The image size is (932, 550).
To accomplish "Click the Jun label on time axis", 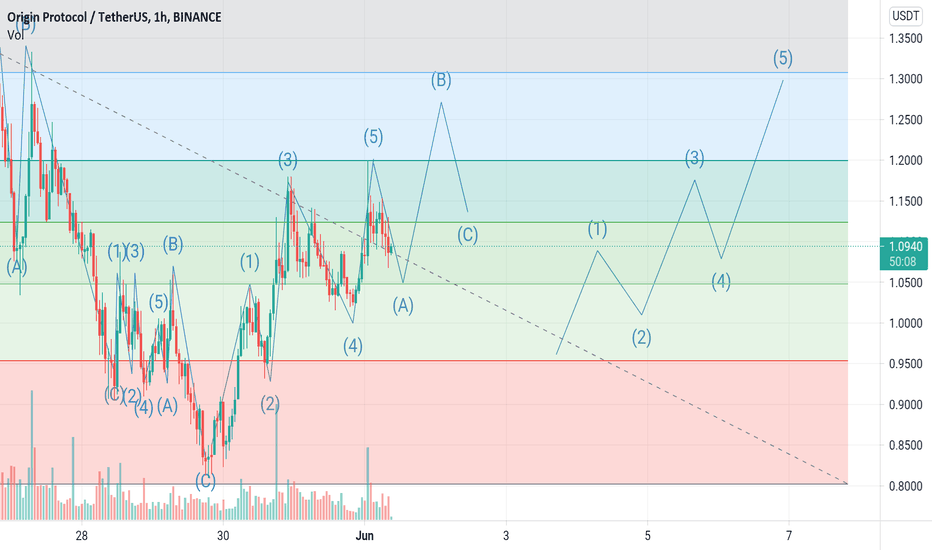I will coord(364,536).
